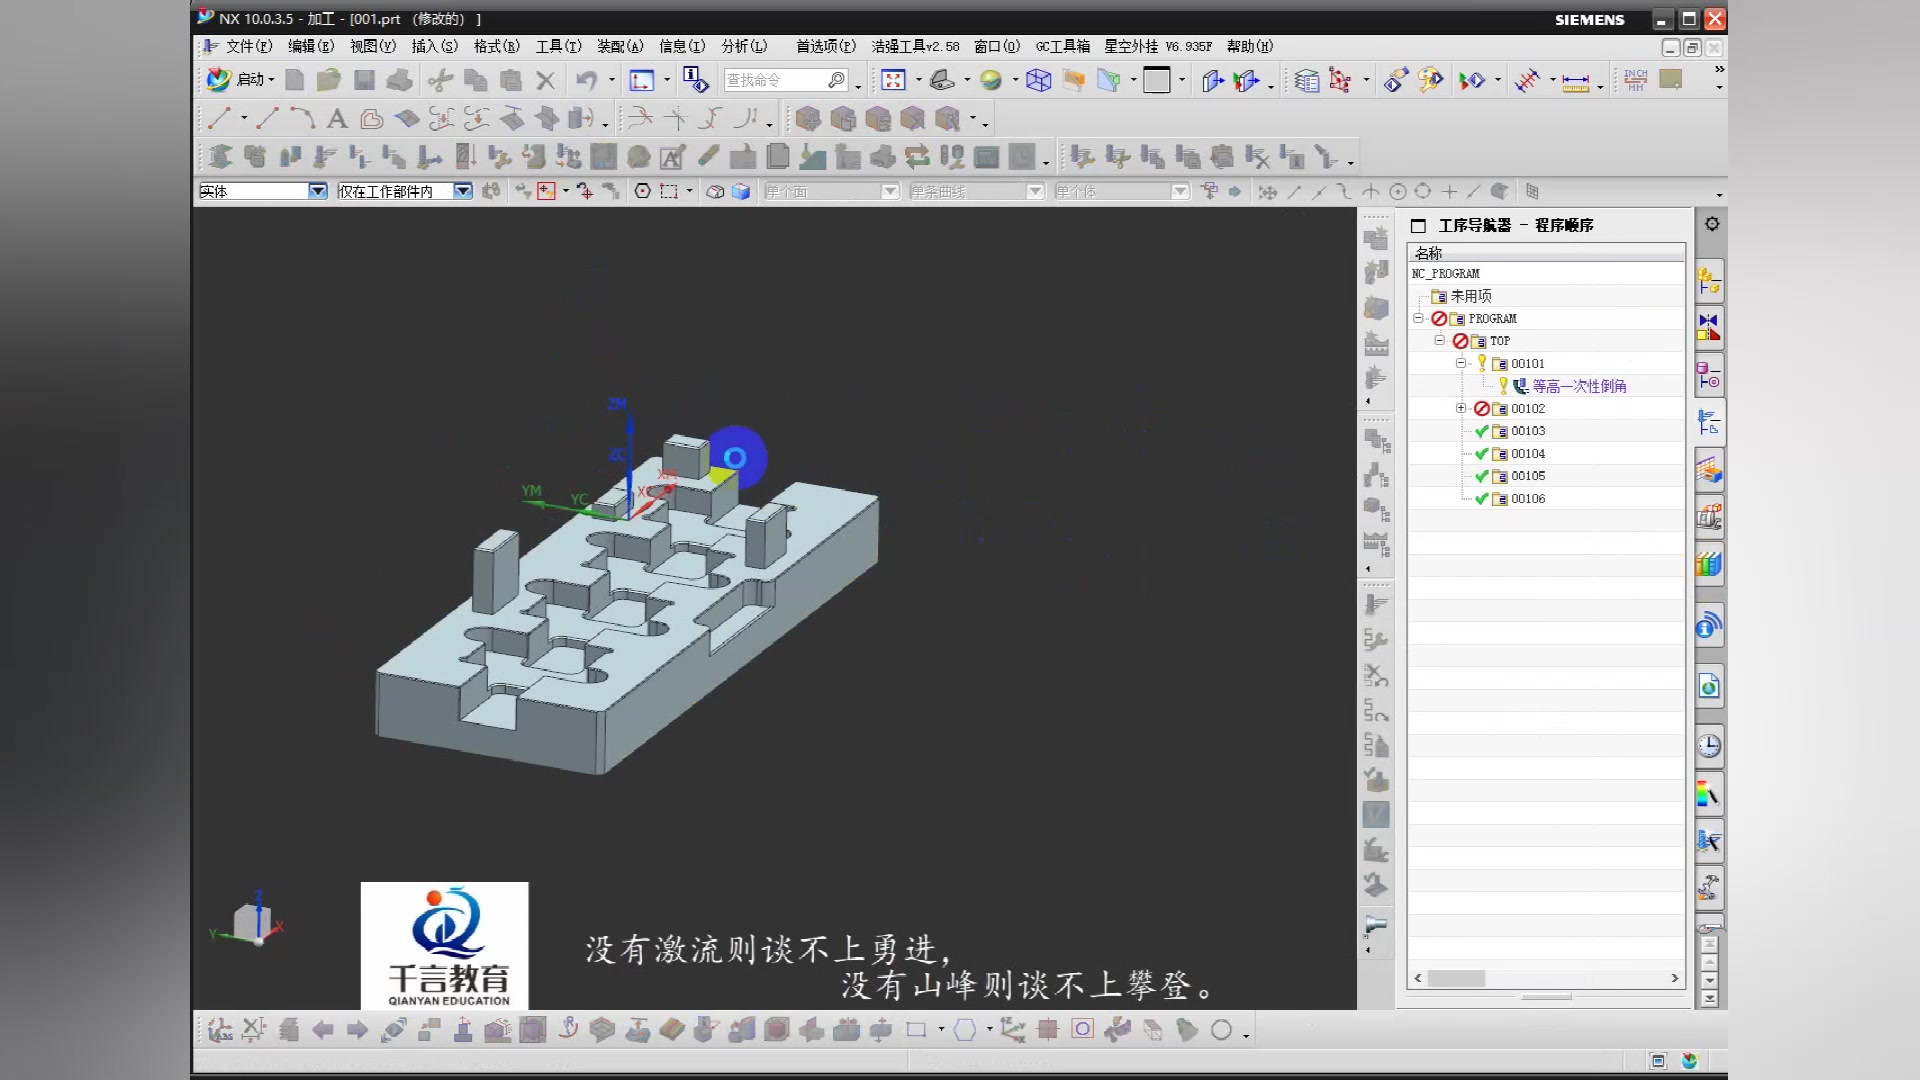The image size is (1920, 1080).
Task: Open the 分析(L) menu
Action: [743, 46]
